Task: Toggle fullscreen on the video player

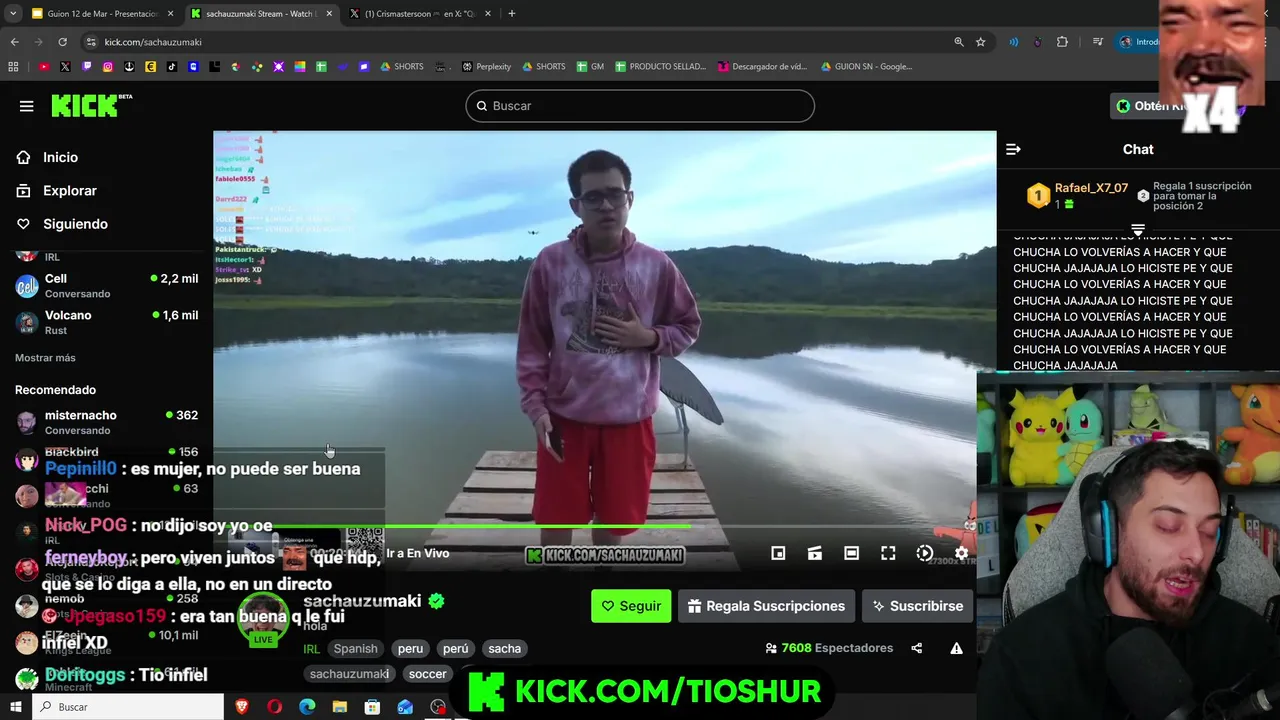Action: point(888,553)
